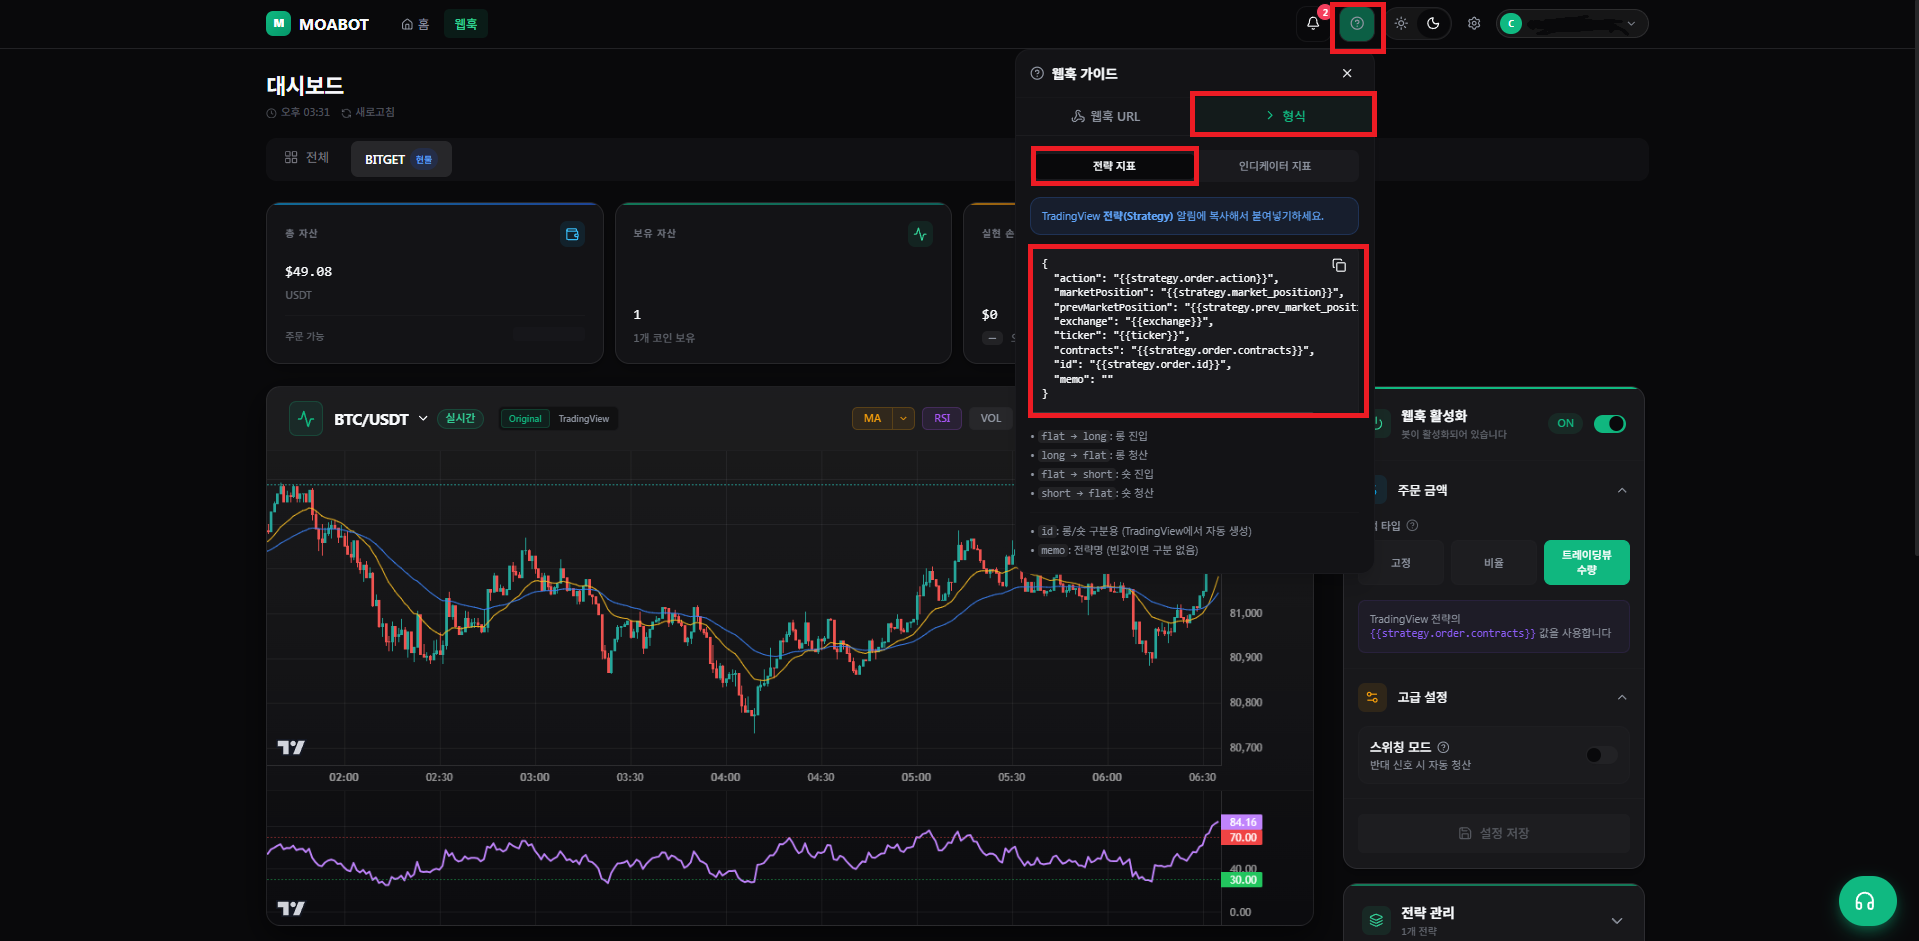Open the user account dropdown
Image resolution: width=1919 pixels, height=941 pixels.
(1572, 23)
